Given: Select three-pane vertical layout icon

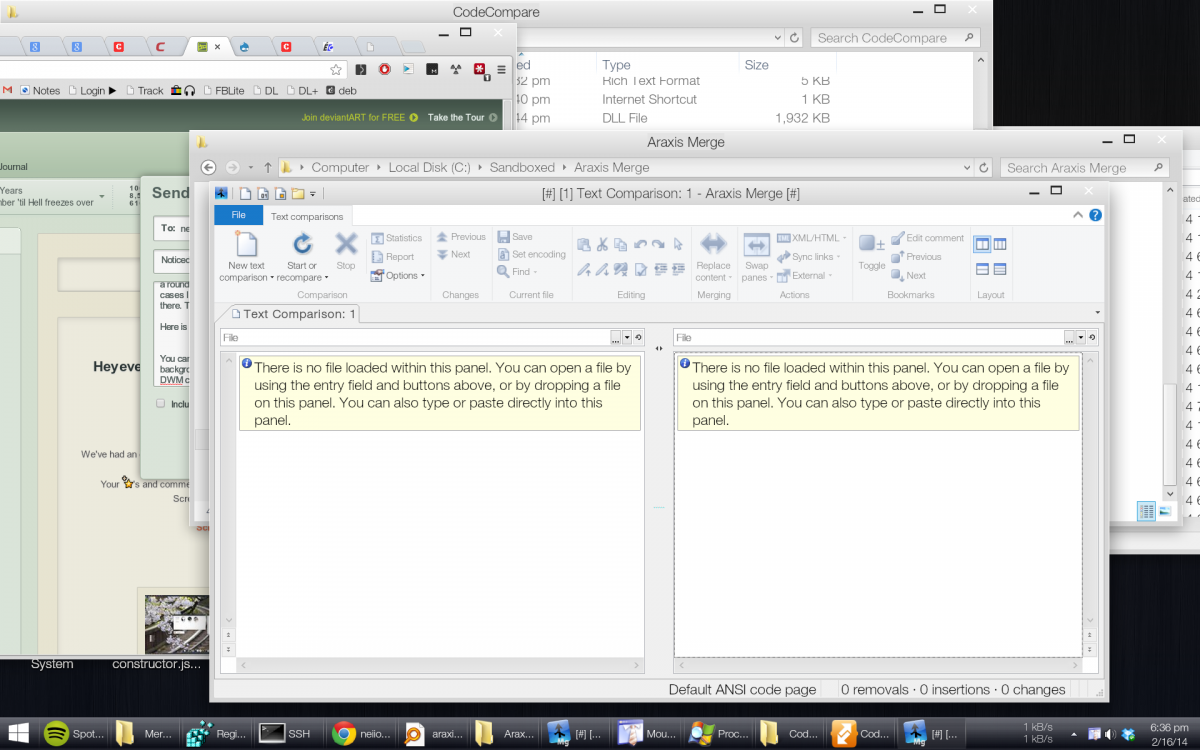Looking at the screenshot, I should tap(1000, 244).
